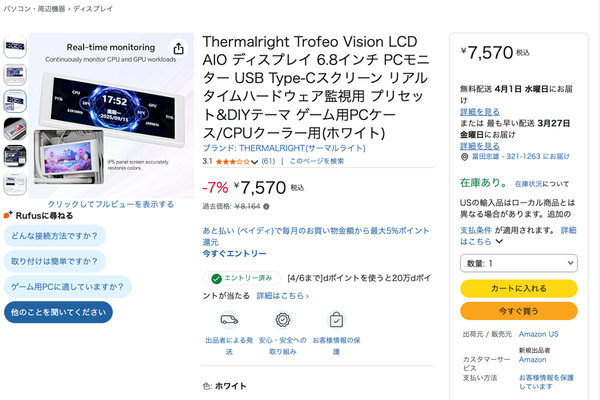Click the カートに入れる button
600x400 pixels.
coord(518,288)
